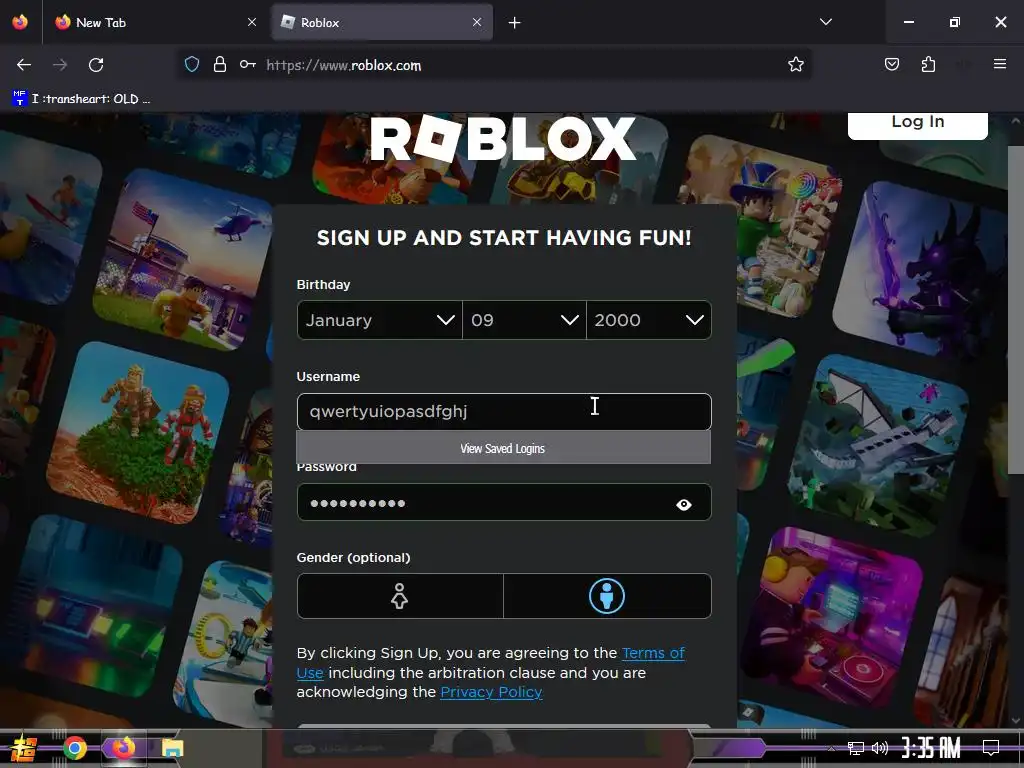Open Chrome from the taskbar
Screen dimensions: 1024x768
tap(74, 748)
